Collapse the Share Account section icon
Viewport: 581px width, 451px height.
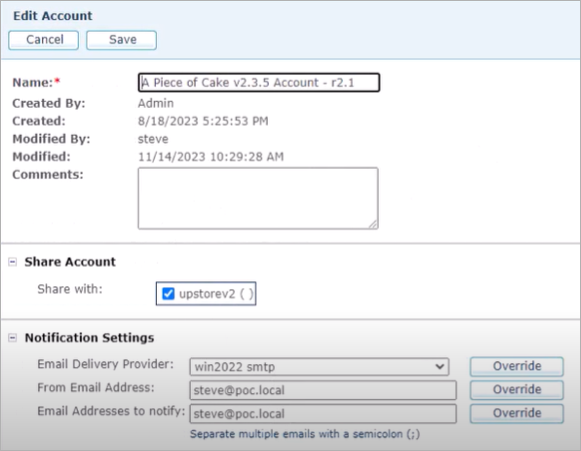(x=13, y=262)
